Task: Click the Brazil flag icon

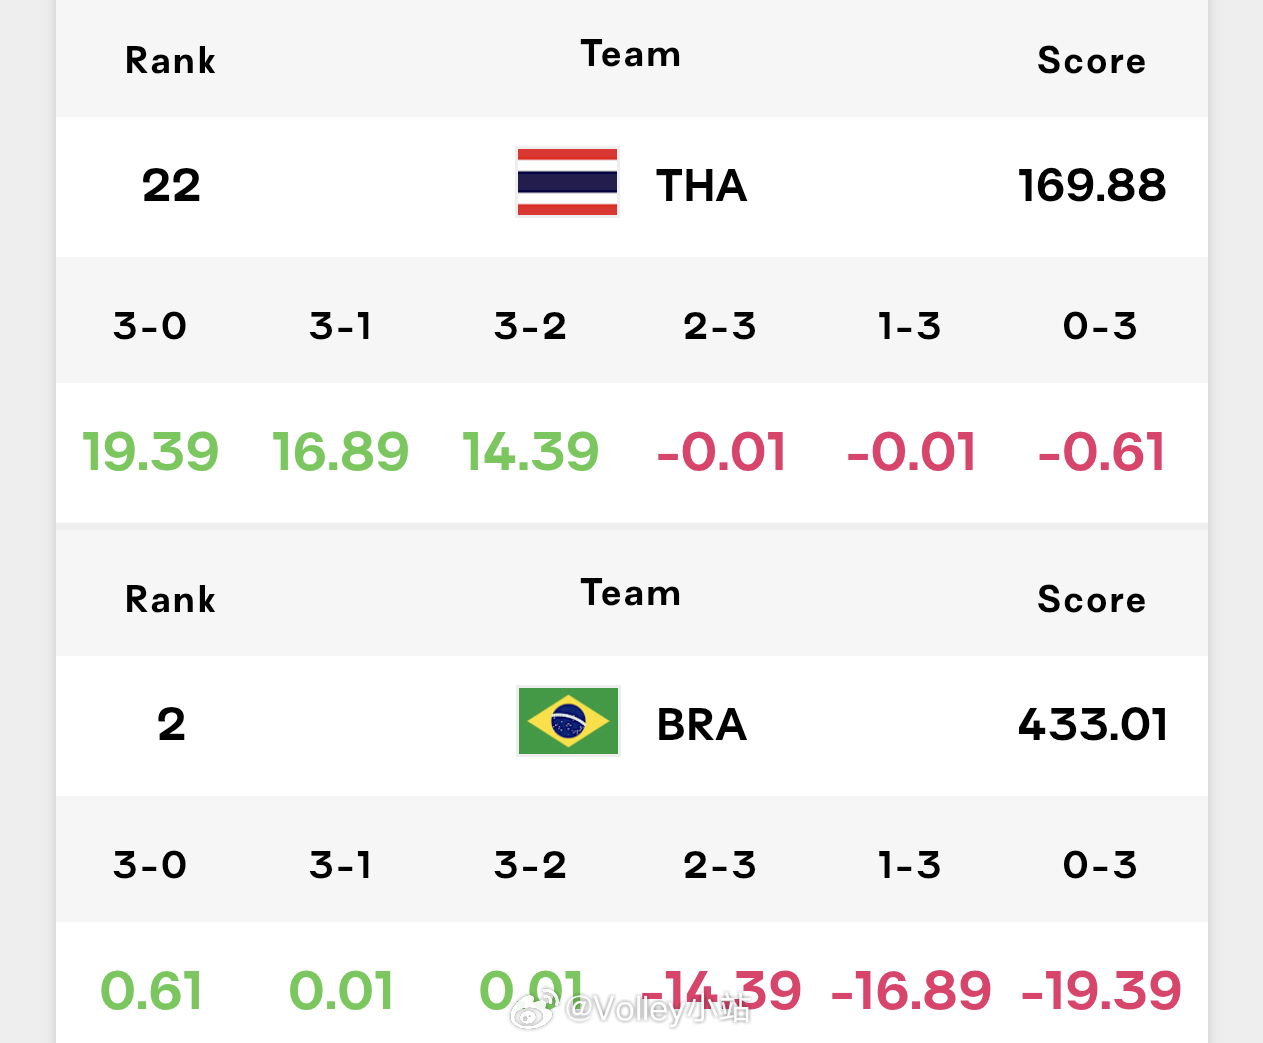Action: pyautogui.click(x=568, y=721)
